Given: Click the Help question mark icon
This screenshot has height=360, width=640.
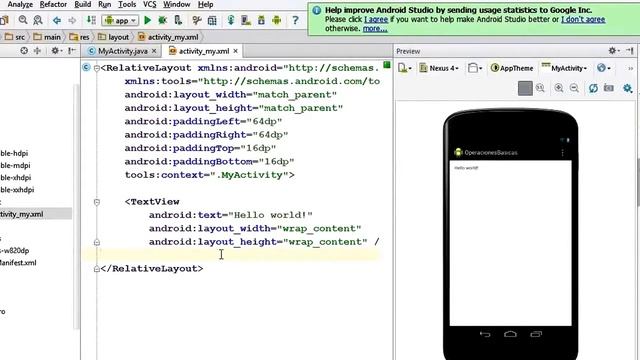Looking at the screenshot, I should 295,20.
